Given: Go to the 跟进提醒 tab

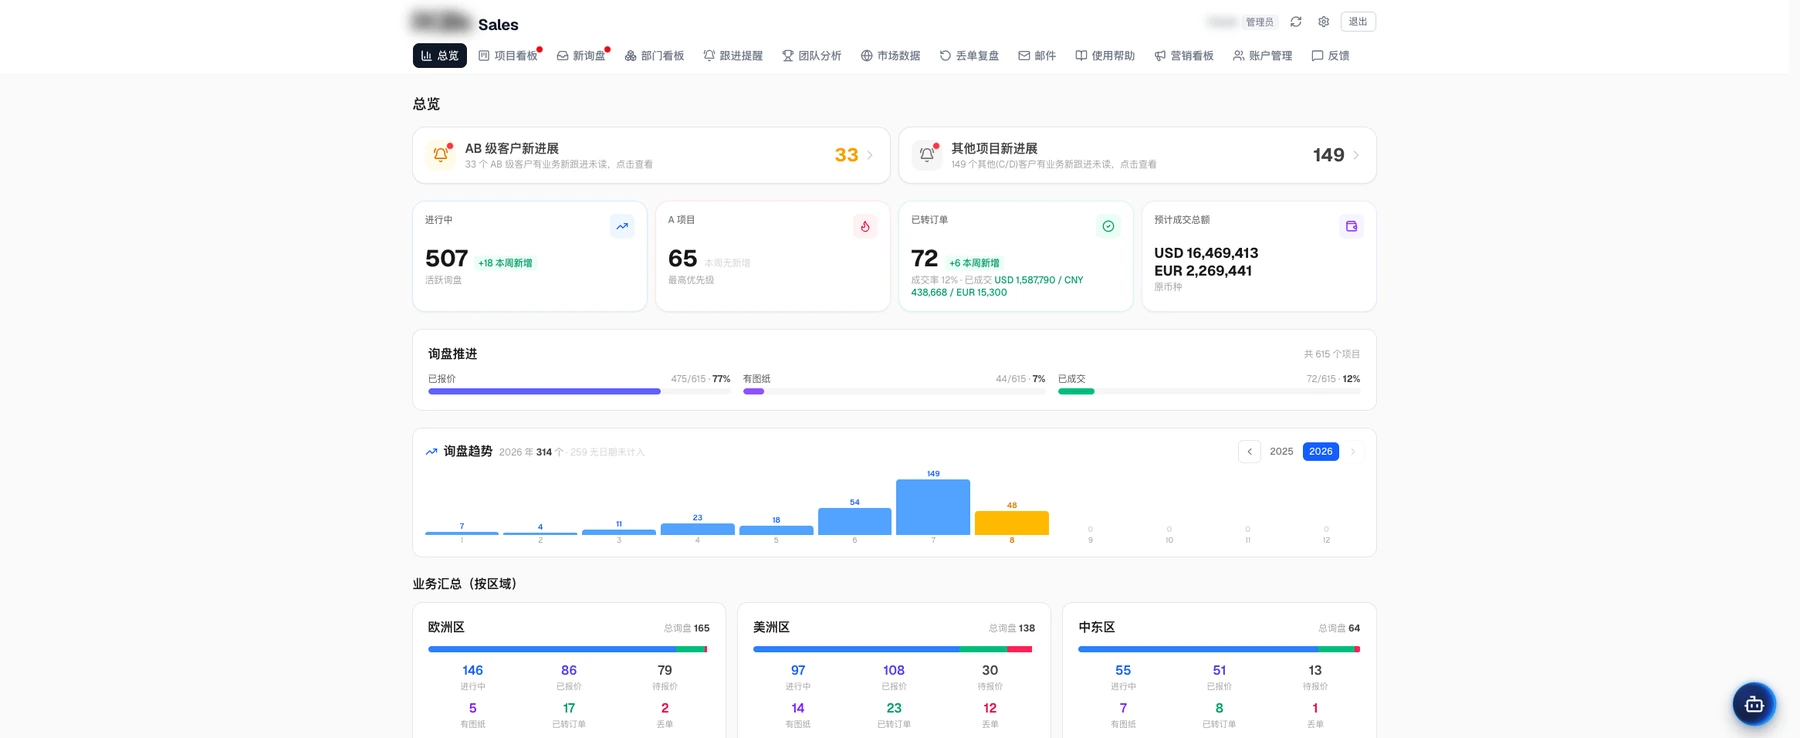Looking at the screenshot, I should pyautogui.click(x=733, y=56).
